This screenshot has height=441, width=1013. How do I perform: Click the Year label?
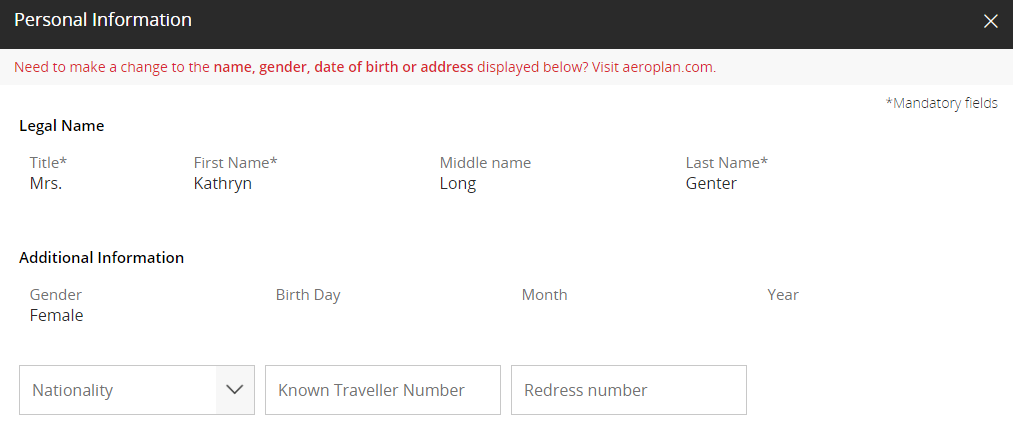pos(783,295)
